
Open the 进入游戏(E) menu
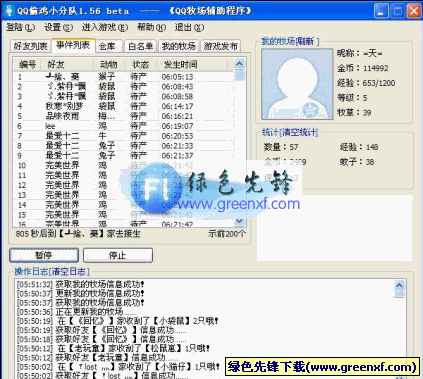(105, 28)
